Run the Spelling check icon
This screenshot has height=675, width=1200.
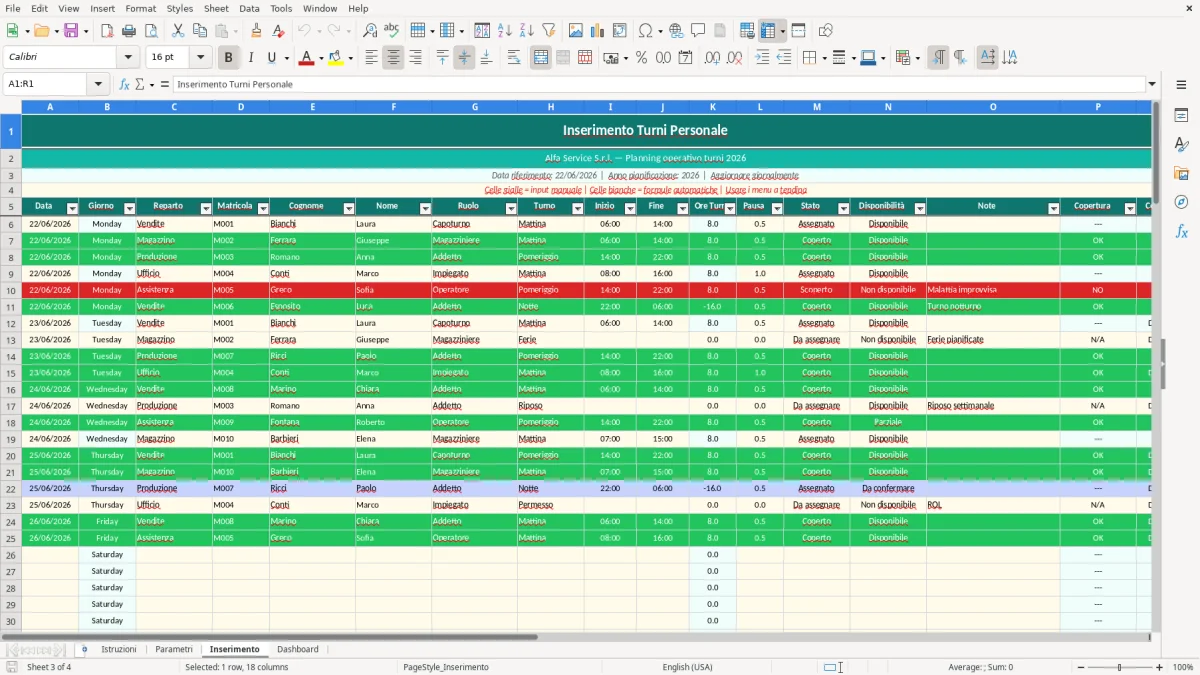click(391, 31)
